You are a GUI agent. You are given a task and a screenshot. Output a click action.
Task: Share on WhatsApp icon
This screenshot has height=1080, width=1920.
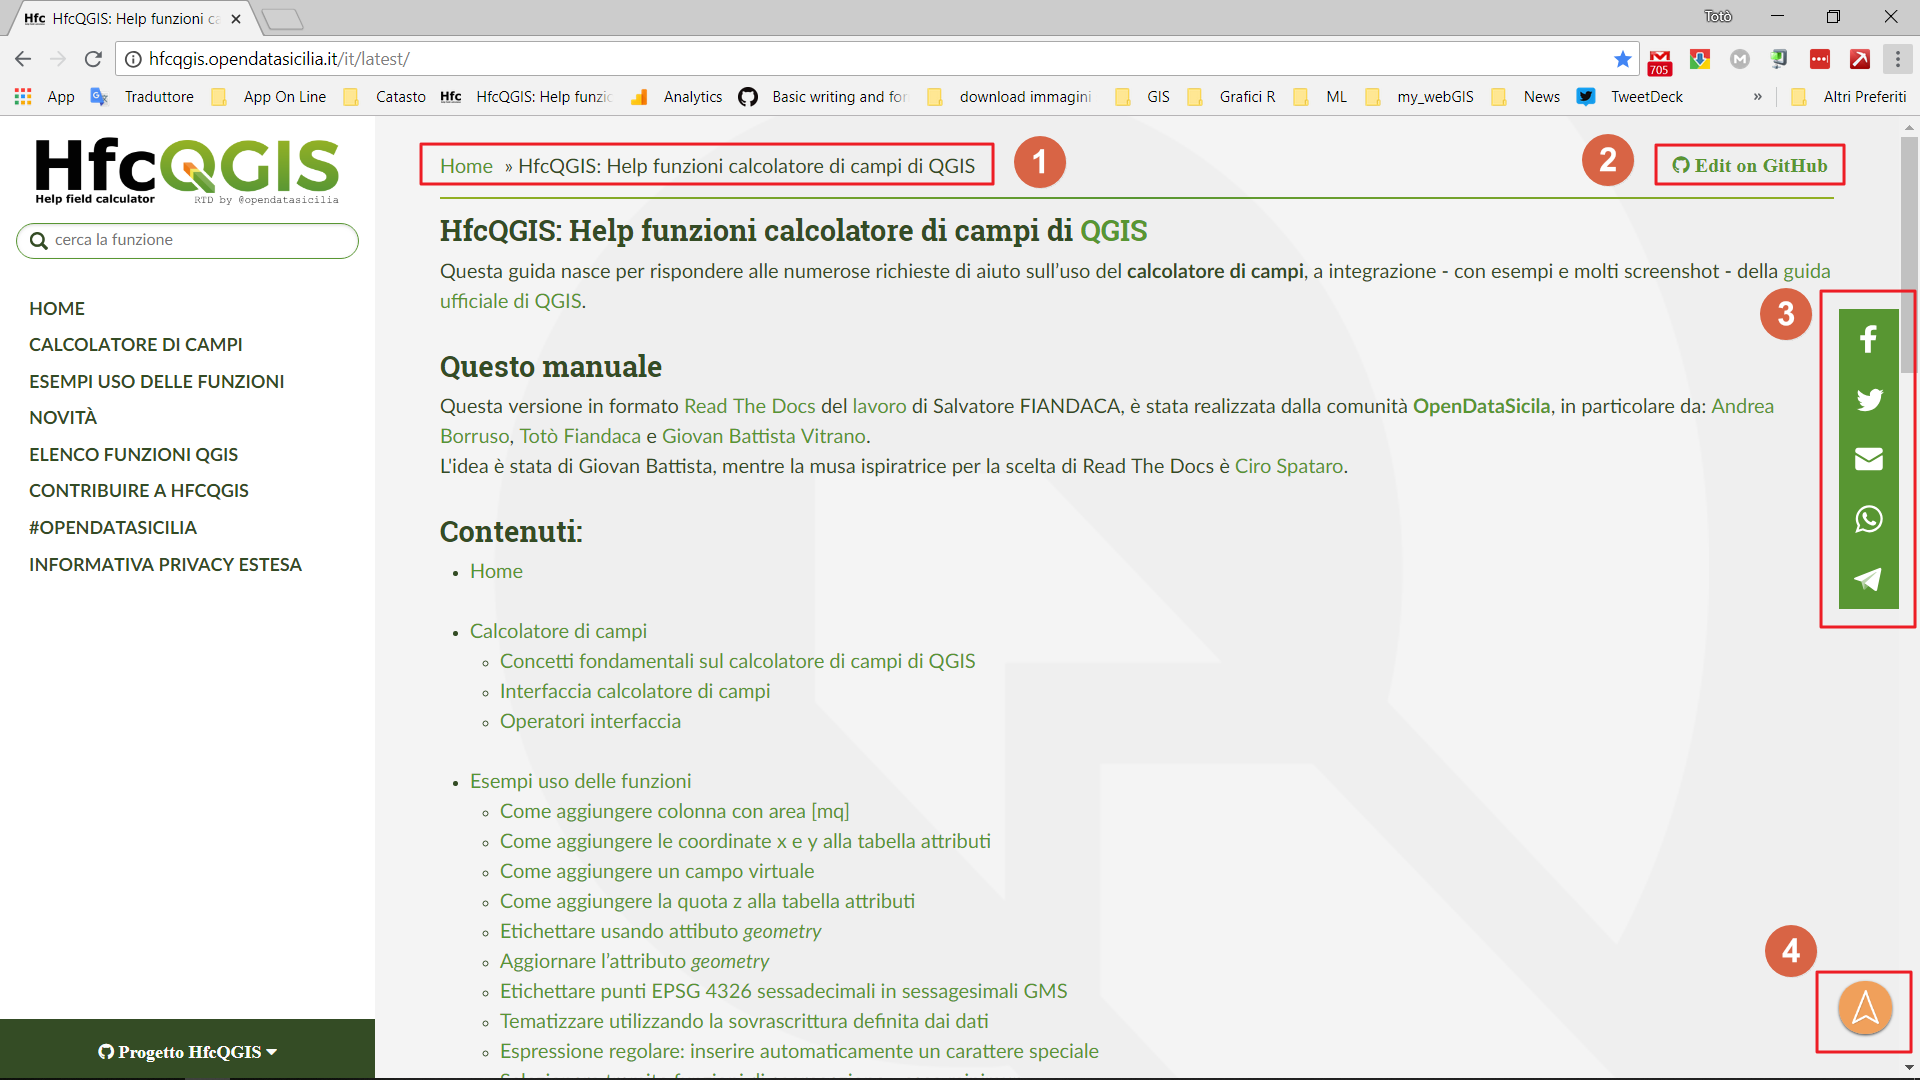coord(1868,519)
